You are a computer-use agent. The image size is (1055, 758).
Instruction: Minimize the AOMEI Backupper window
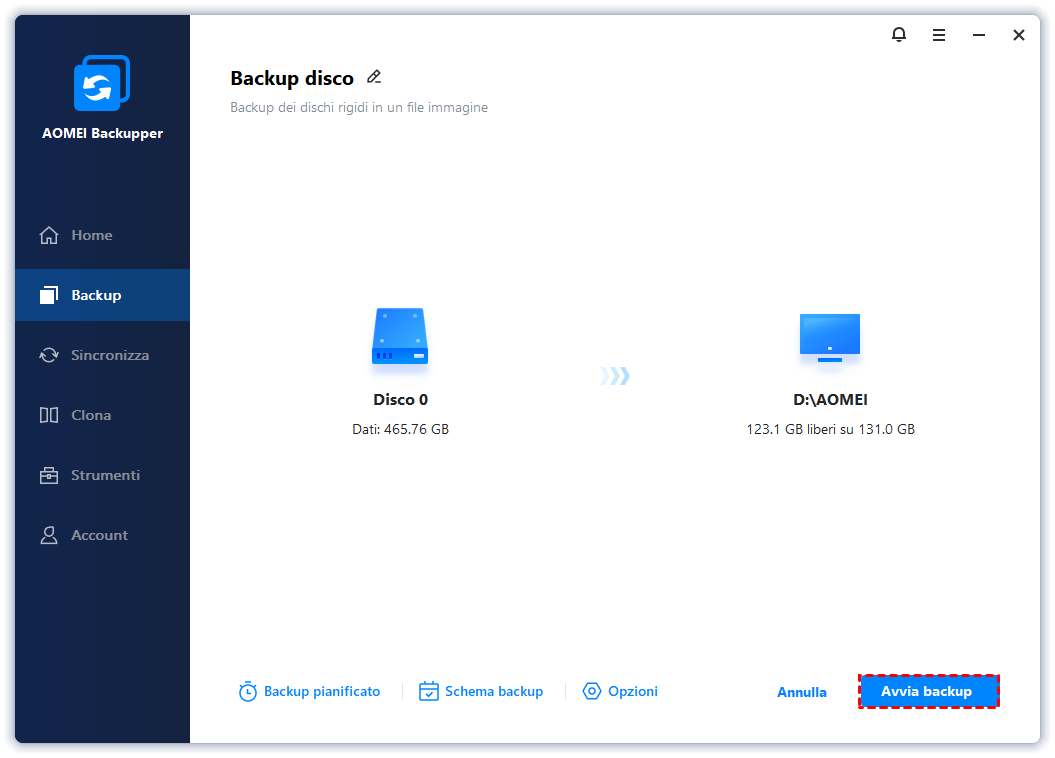tap(979, 35)
